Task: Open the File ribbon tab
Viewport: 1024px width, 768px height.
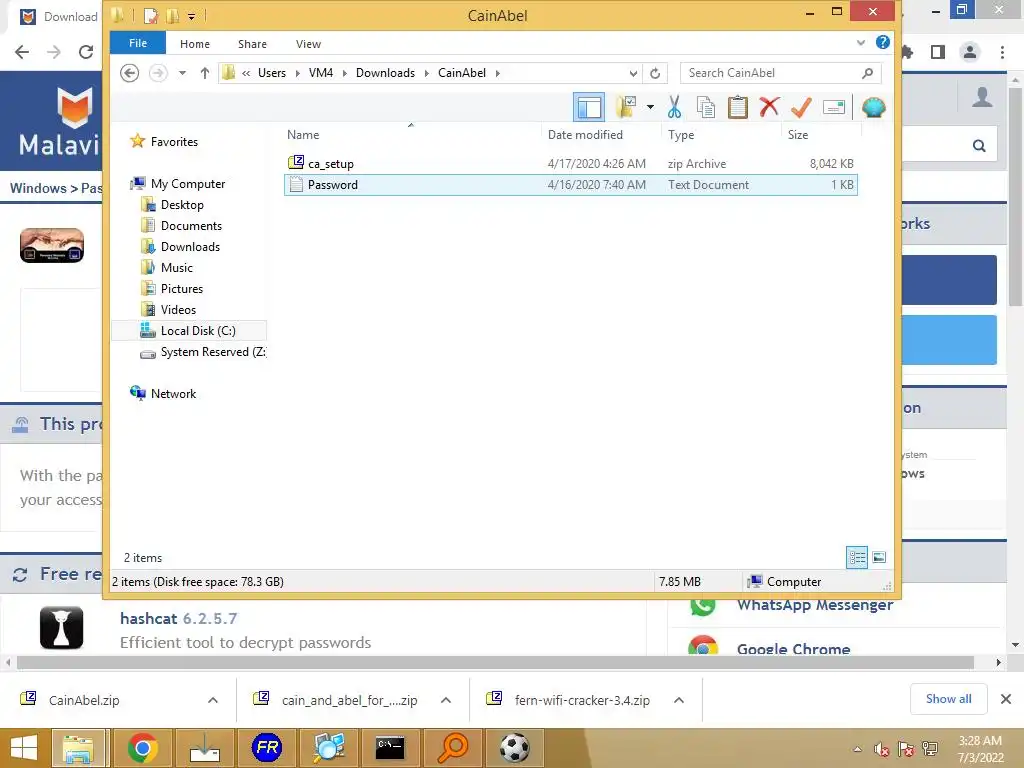Action: click(138, 43)
